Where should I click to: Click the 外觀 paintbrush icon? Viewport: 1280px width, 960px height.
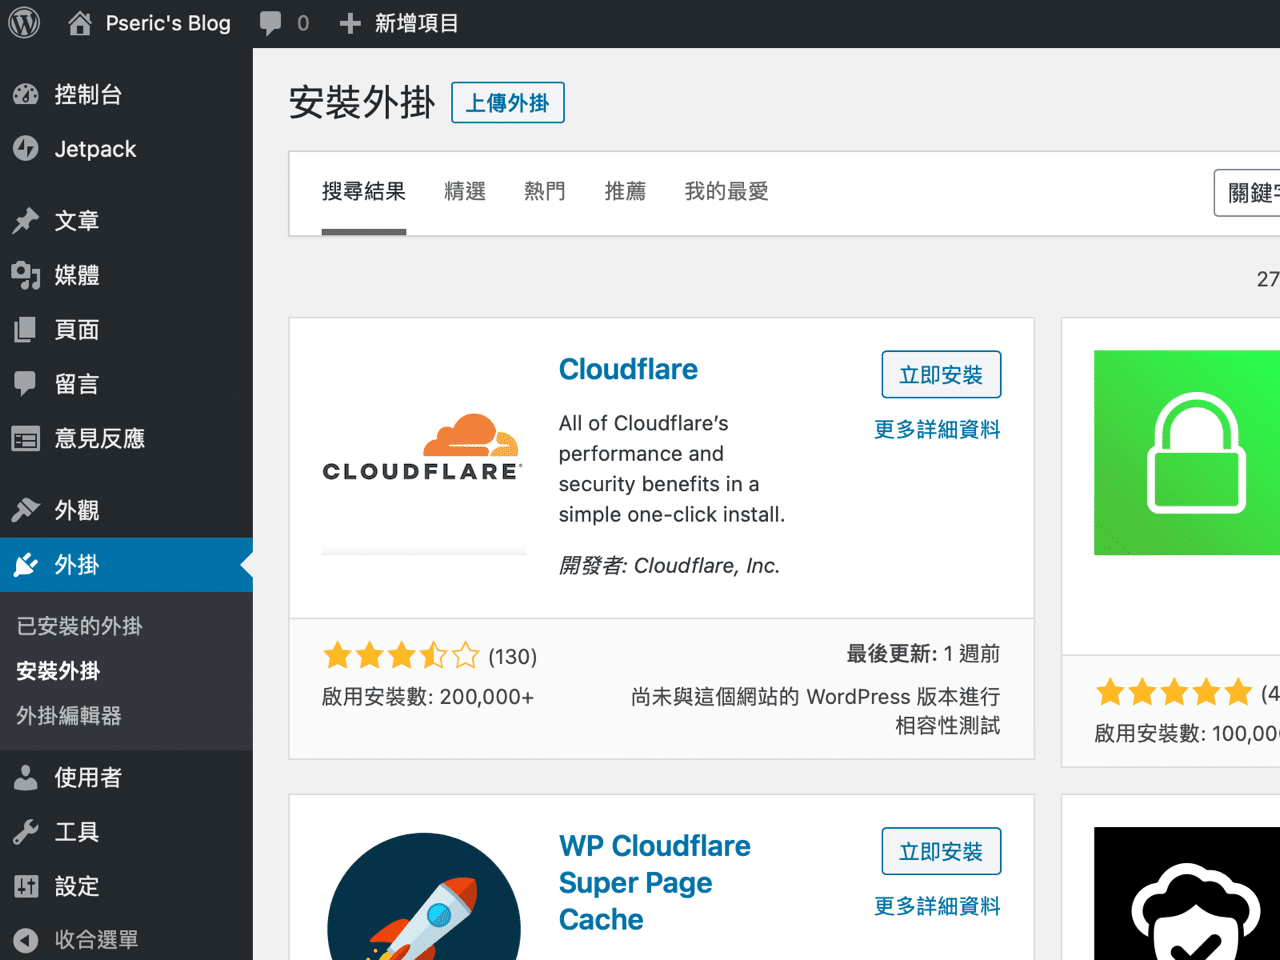tap(26, 510)
